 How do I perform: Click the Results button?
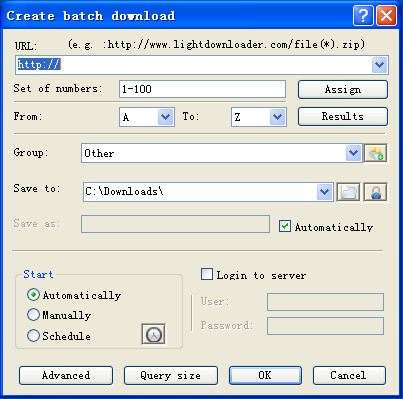[x=343, y=116]
